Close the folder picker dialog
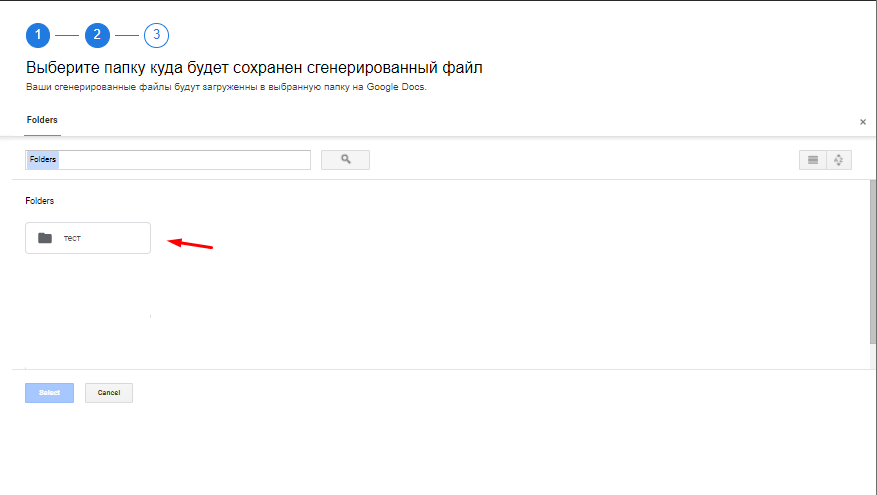The width and height of the screenshot is (877, 495). [x=863, y=122]
